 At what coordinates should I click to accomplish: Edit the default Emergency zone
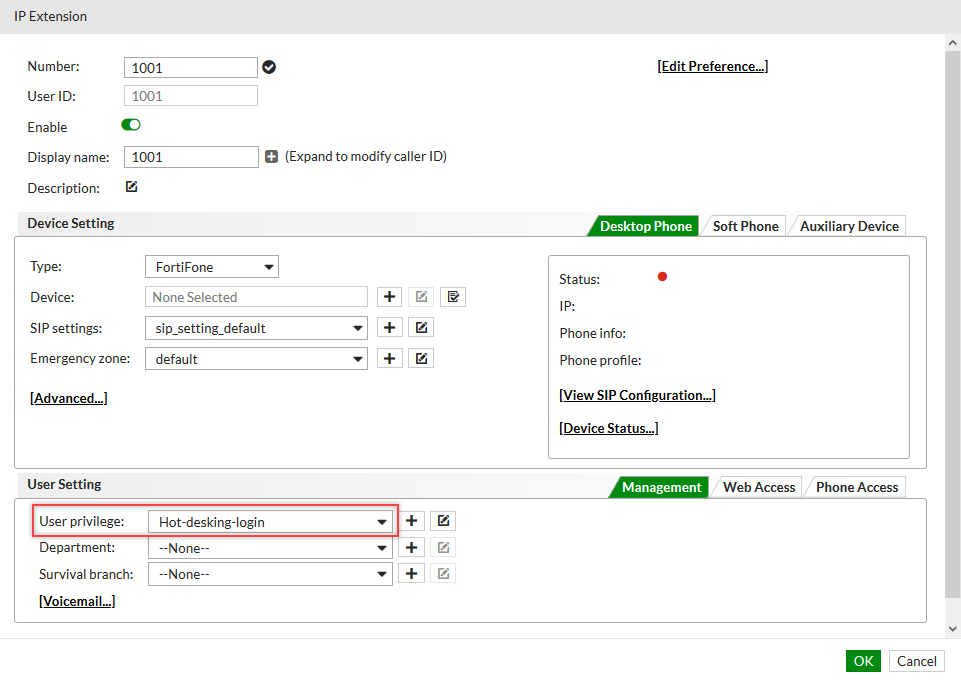tap(421, 359)
